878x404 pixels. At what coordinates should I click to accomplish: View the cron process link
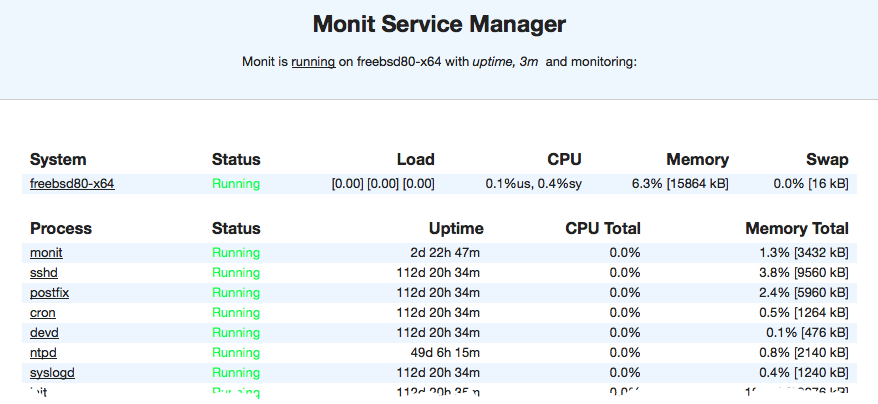click(43, 313)
